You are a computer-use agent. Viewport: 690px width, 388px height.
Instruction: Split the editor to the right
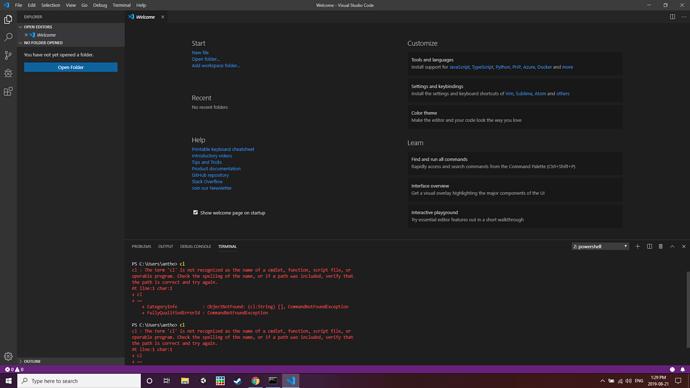pos(672,17)
